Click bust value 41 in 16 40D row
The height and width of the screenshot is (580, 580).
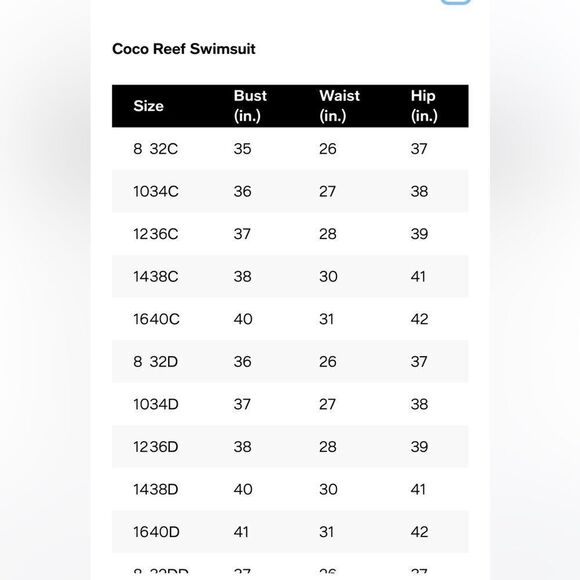coord(241,532)
